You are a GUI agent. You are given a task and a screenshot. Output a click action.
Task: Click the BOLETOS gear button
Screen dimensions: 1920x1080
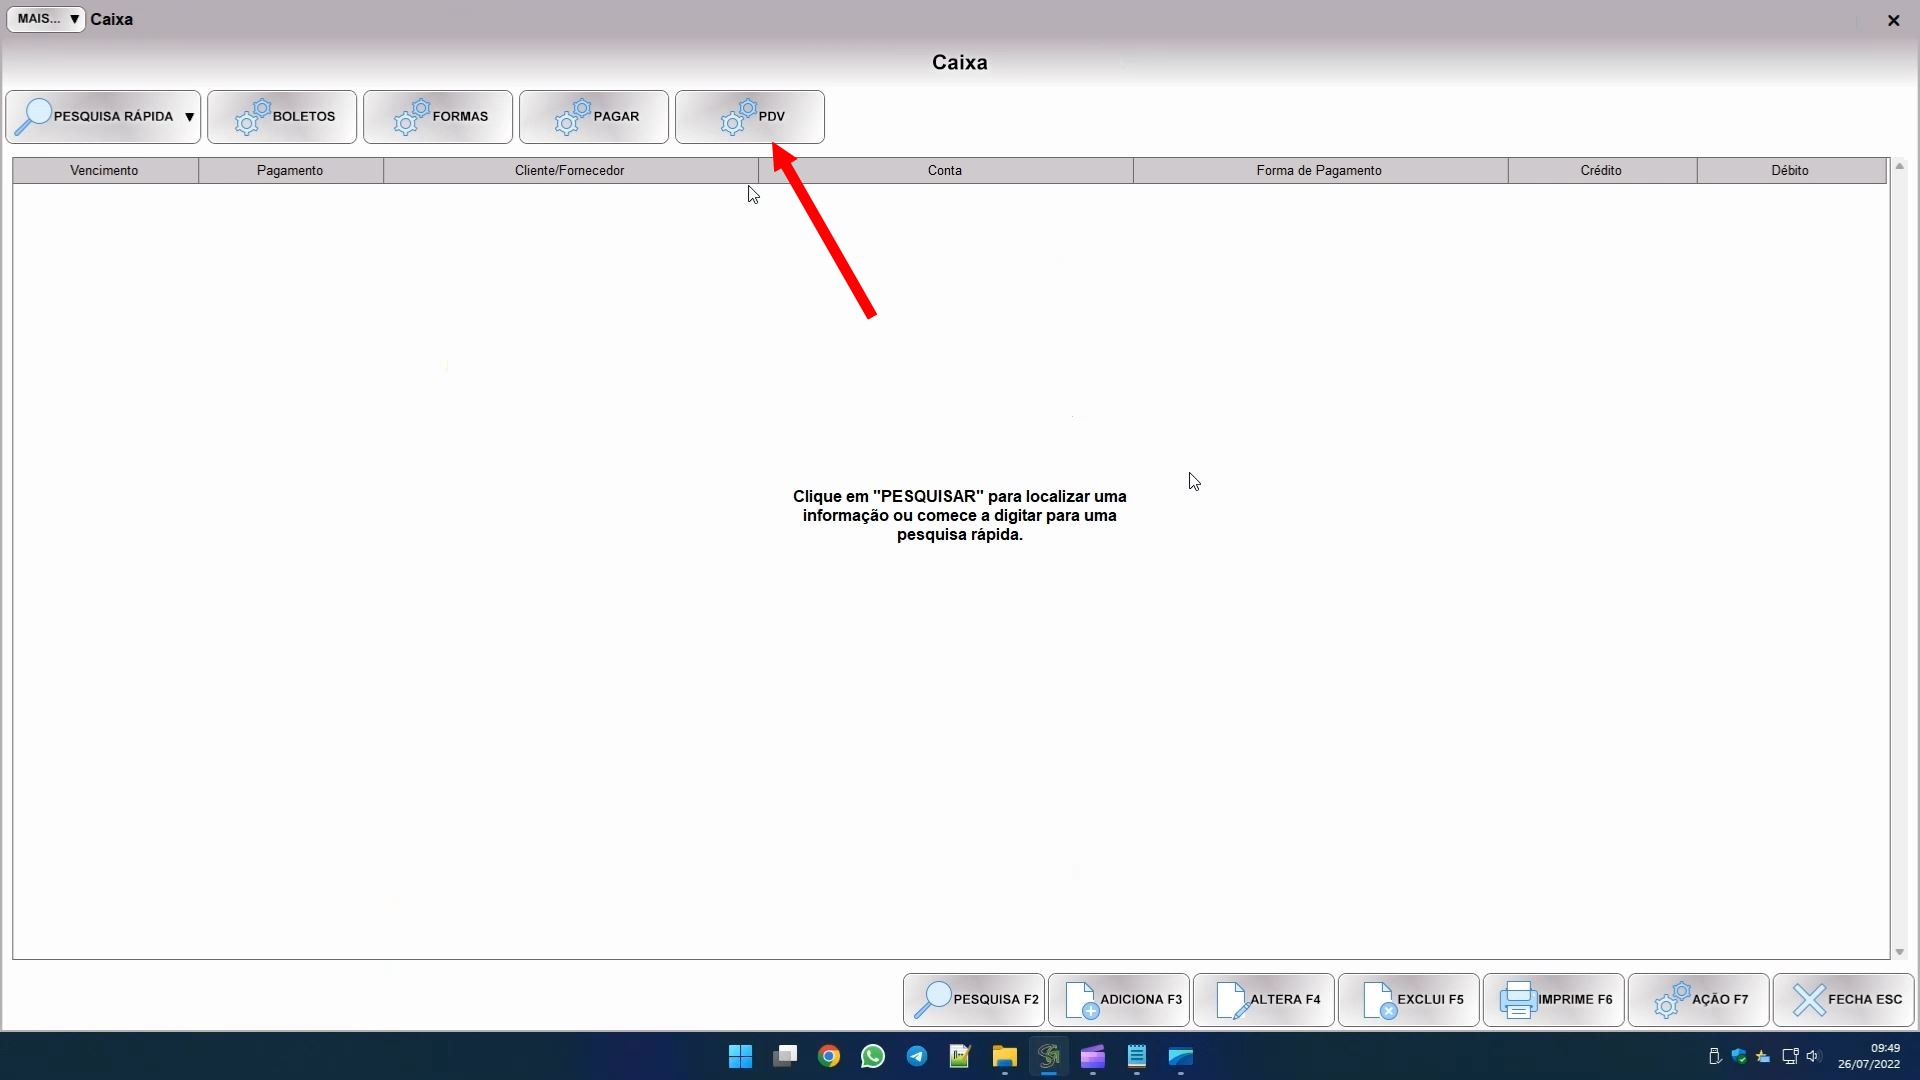(282, 117)
